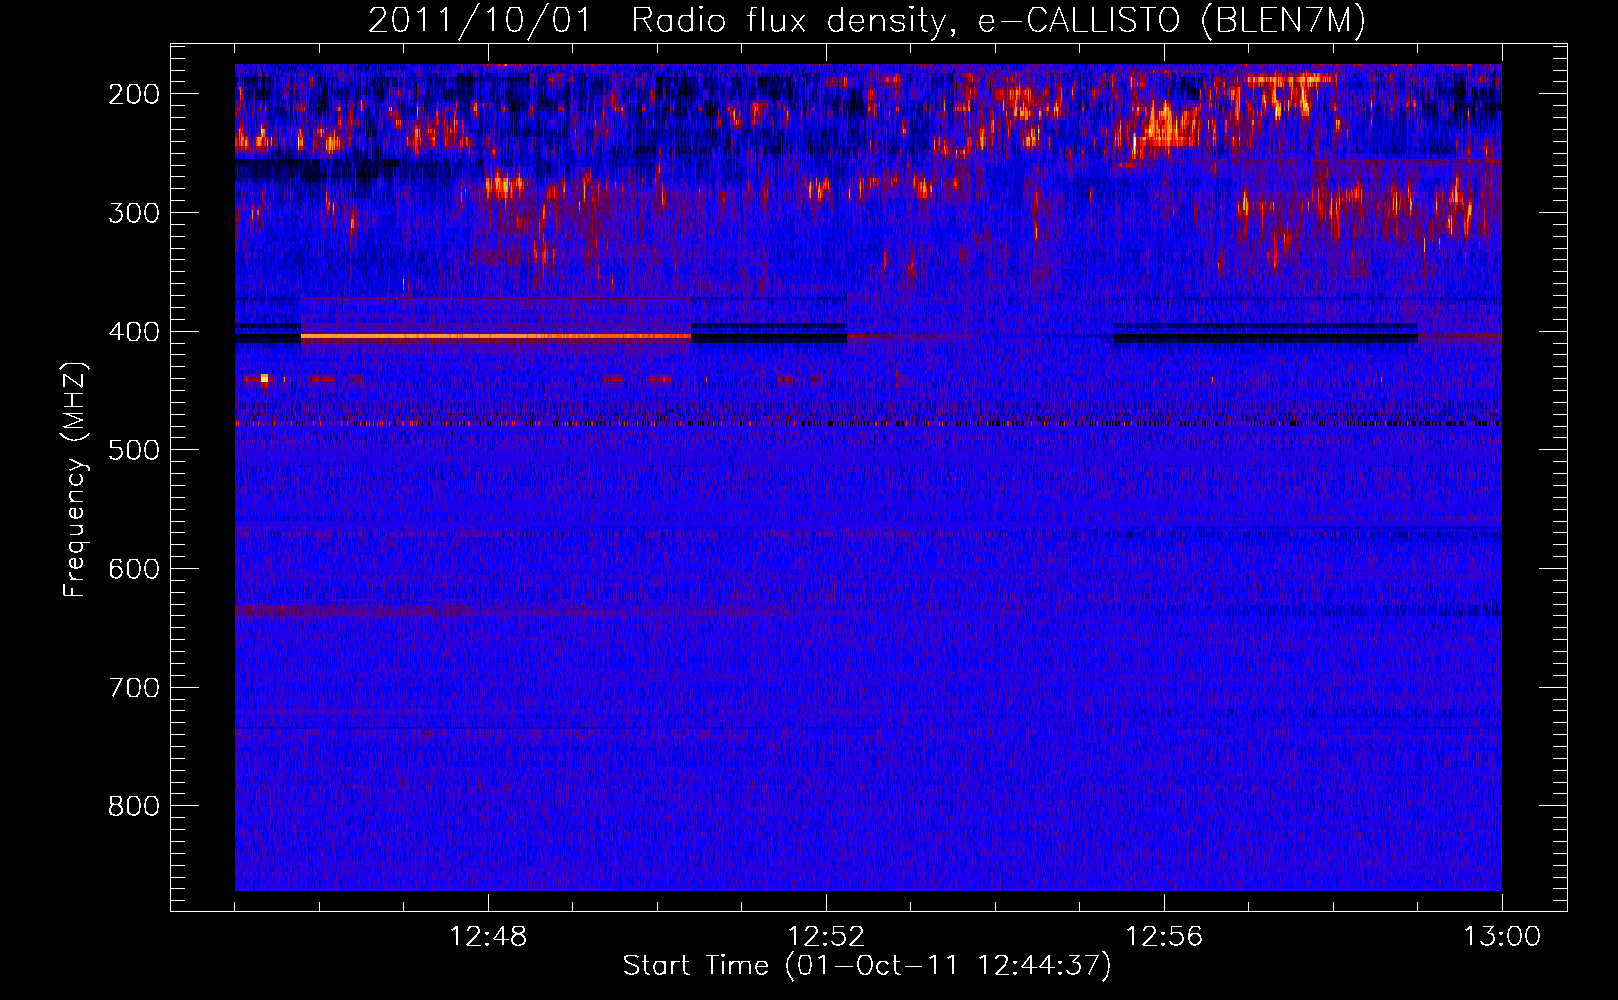The width and height of the screenshot is (1618, 1000).
Task: Click the 'Frequency (MHZ)' axis label
Action: click(75, 479)
